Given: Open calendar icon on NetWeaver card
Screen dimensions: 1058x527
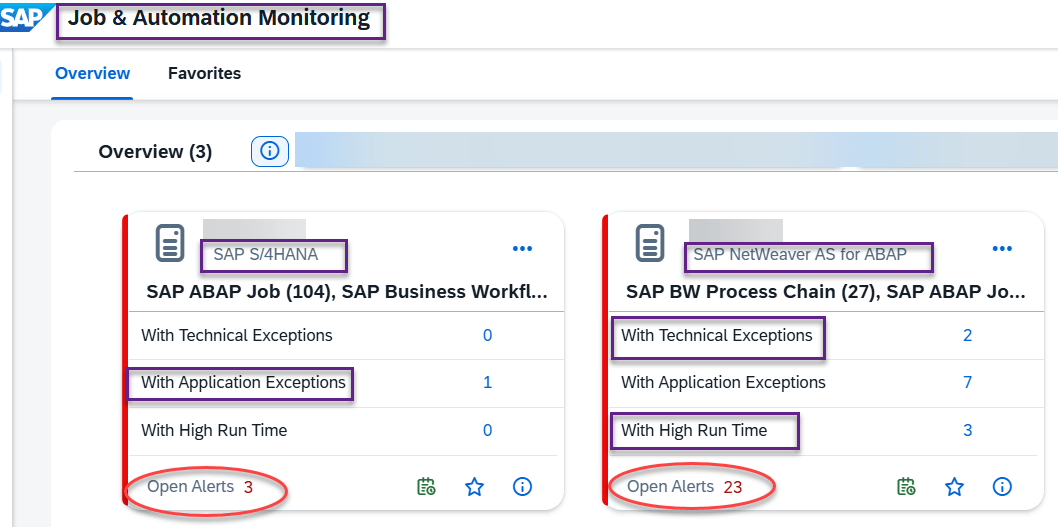Looking at the screenshot, I should click(x=907, y=487).
